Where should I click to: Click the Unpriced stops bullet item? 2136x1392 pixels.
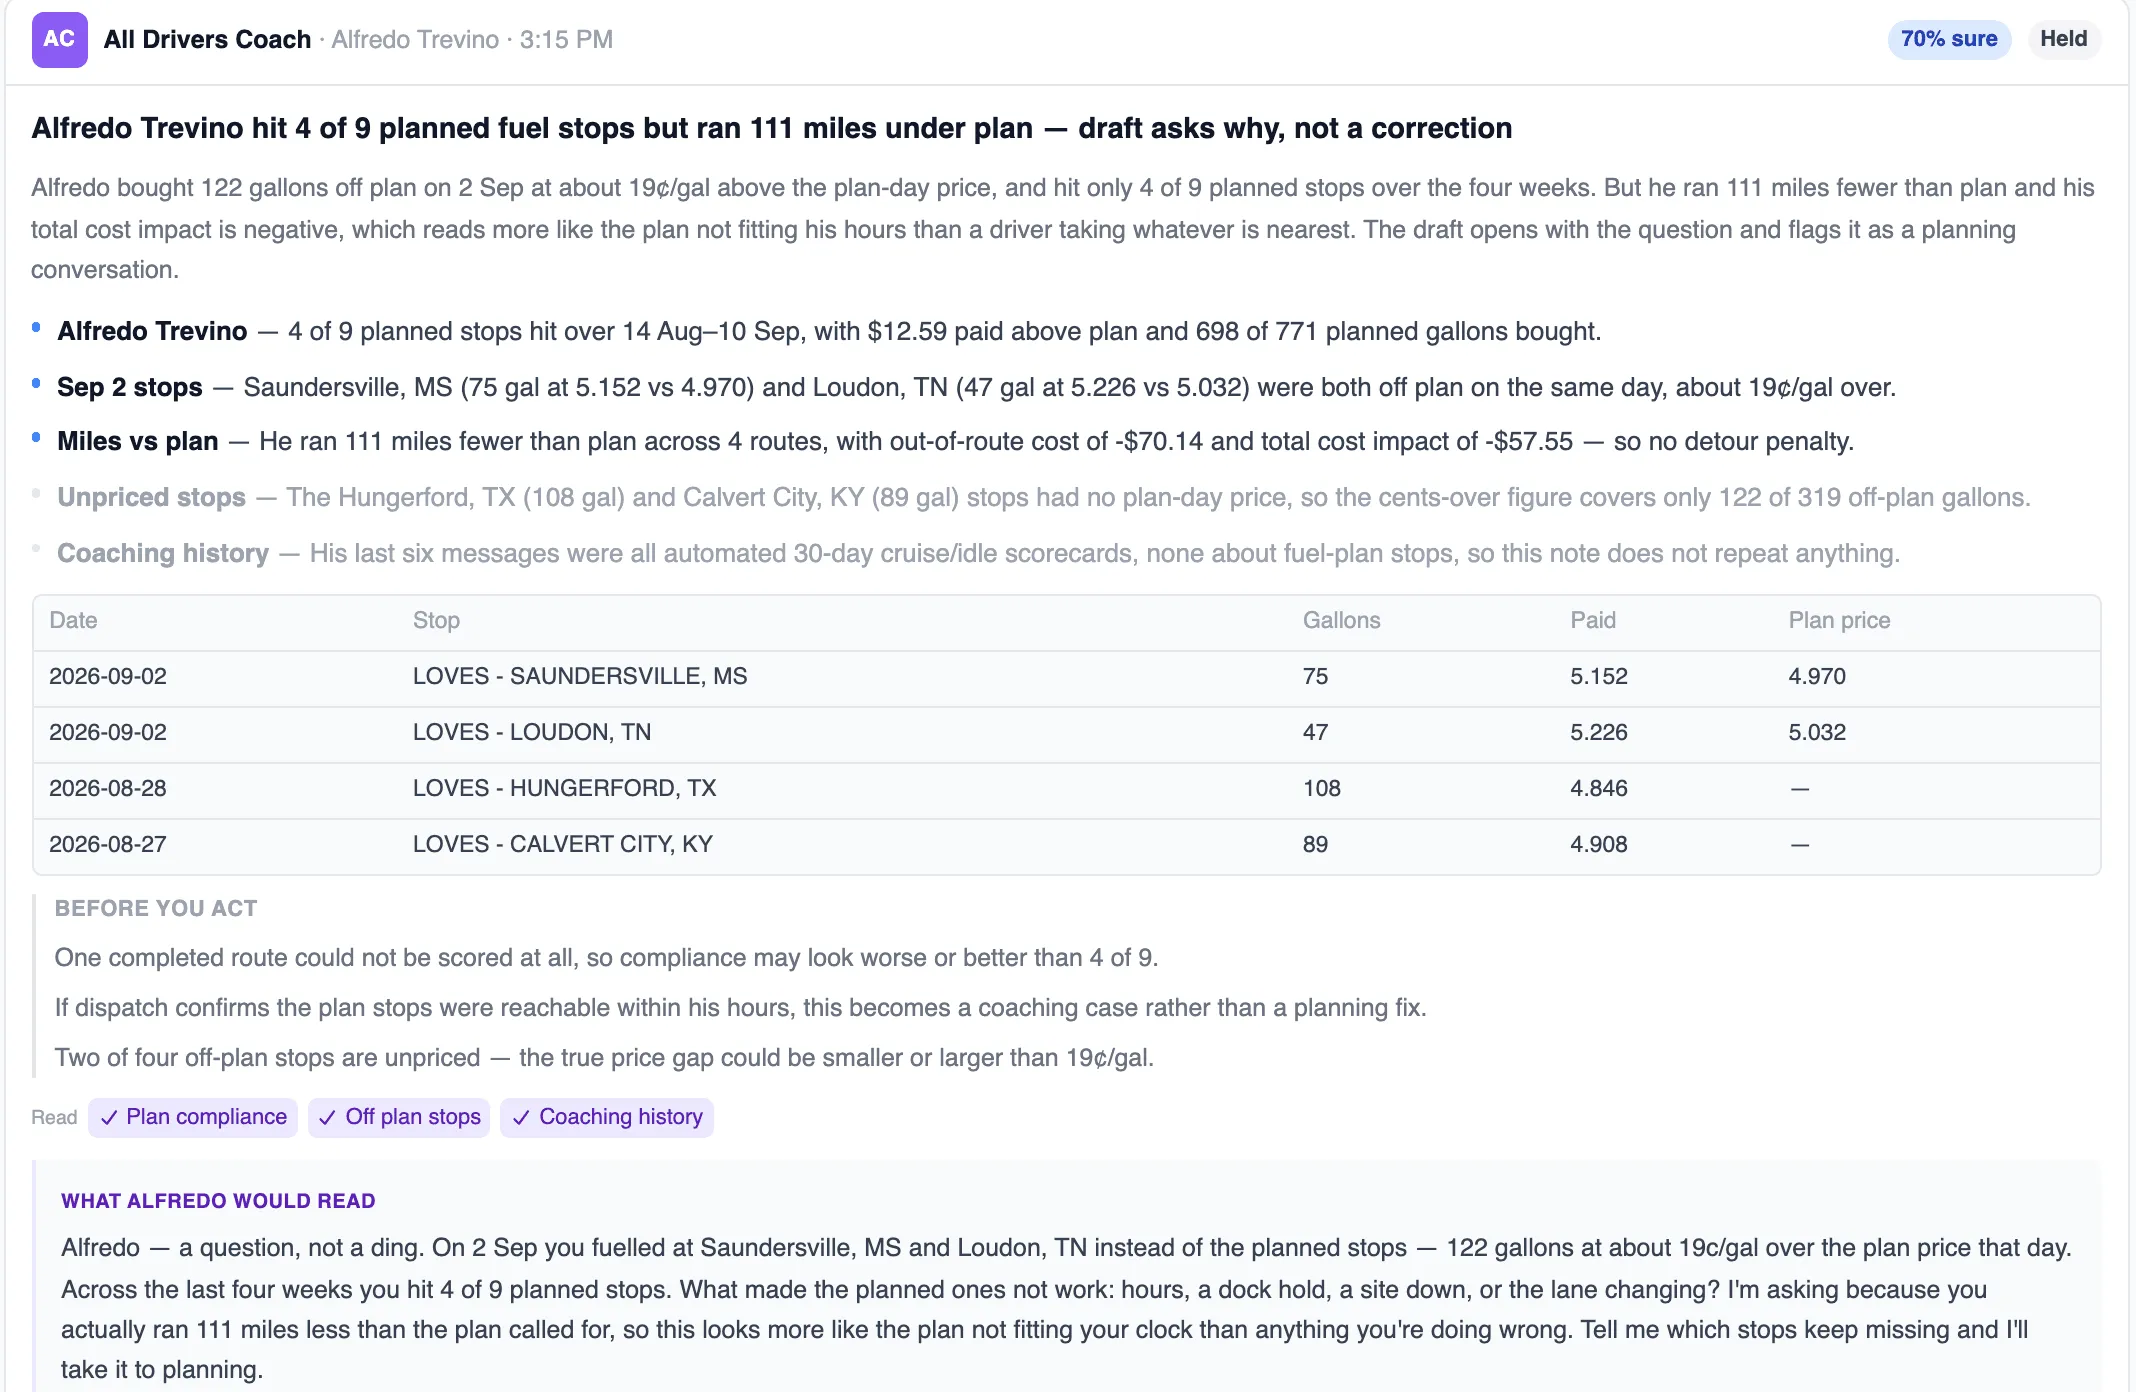[1044, 497]
